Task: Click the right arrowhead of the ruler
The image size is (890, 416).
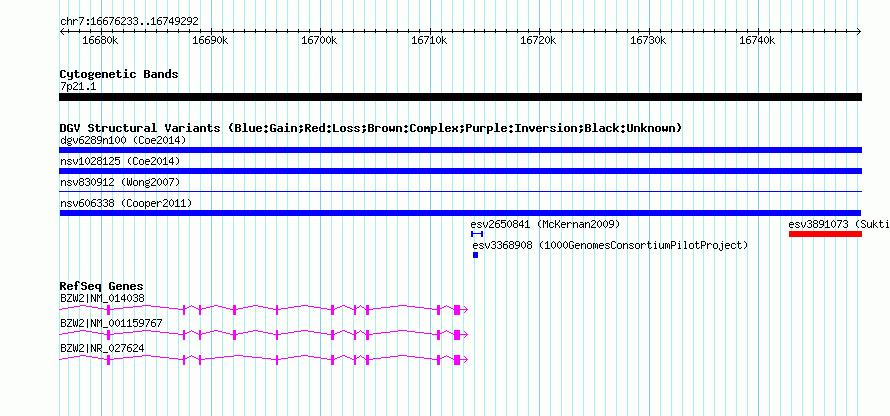Action: [859, 31]
